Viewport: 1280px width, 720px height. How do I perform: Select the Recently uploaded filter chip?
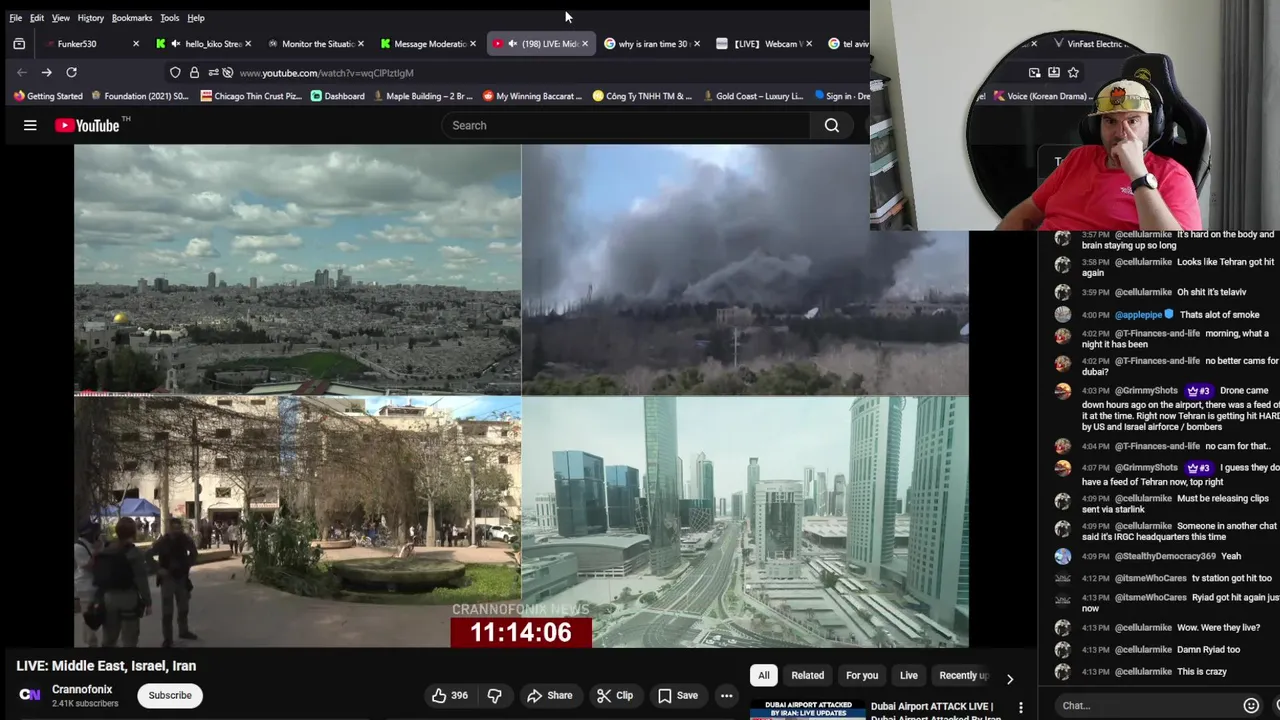tap(963, 675)
